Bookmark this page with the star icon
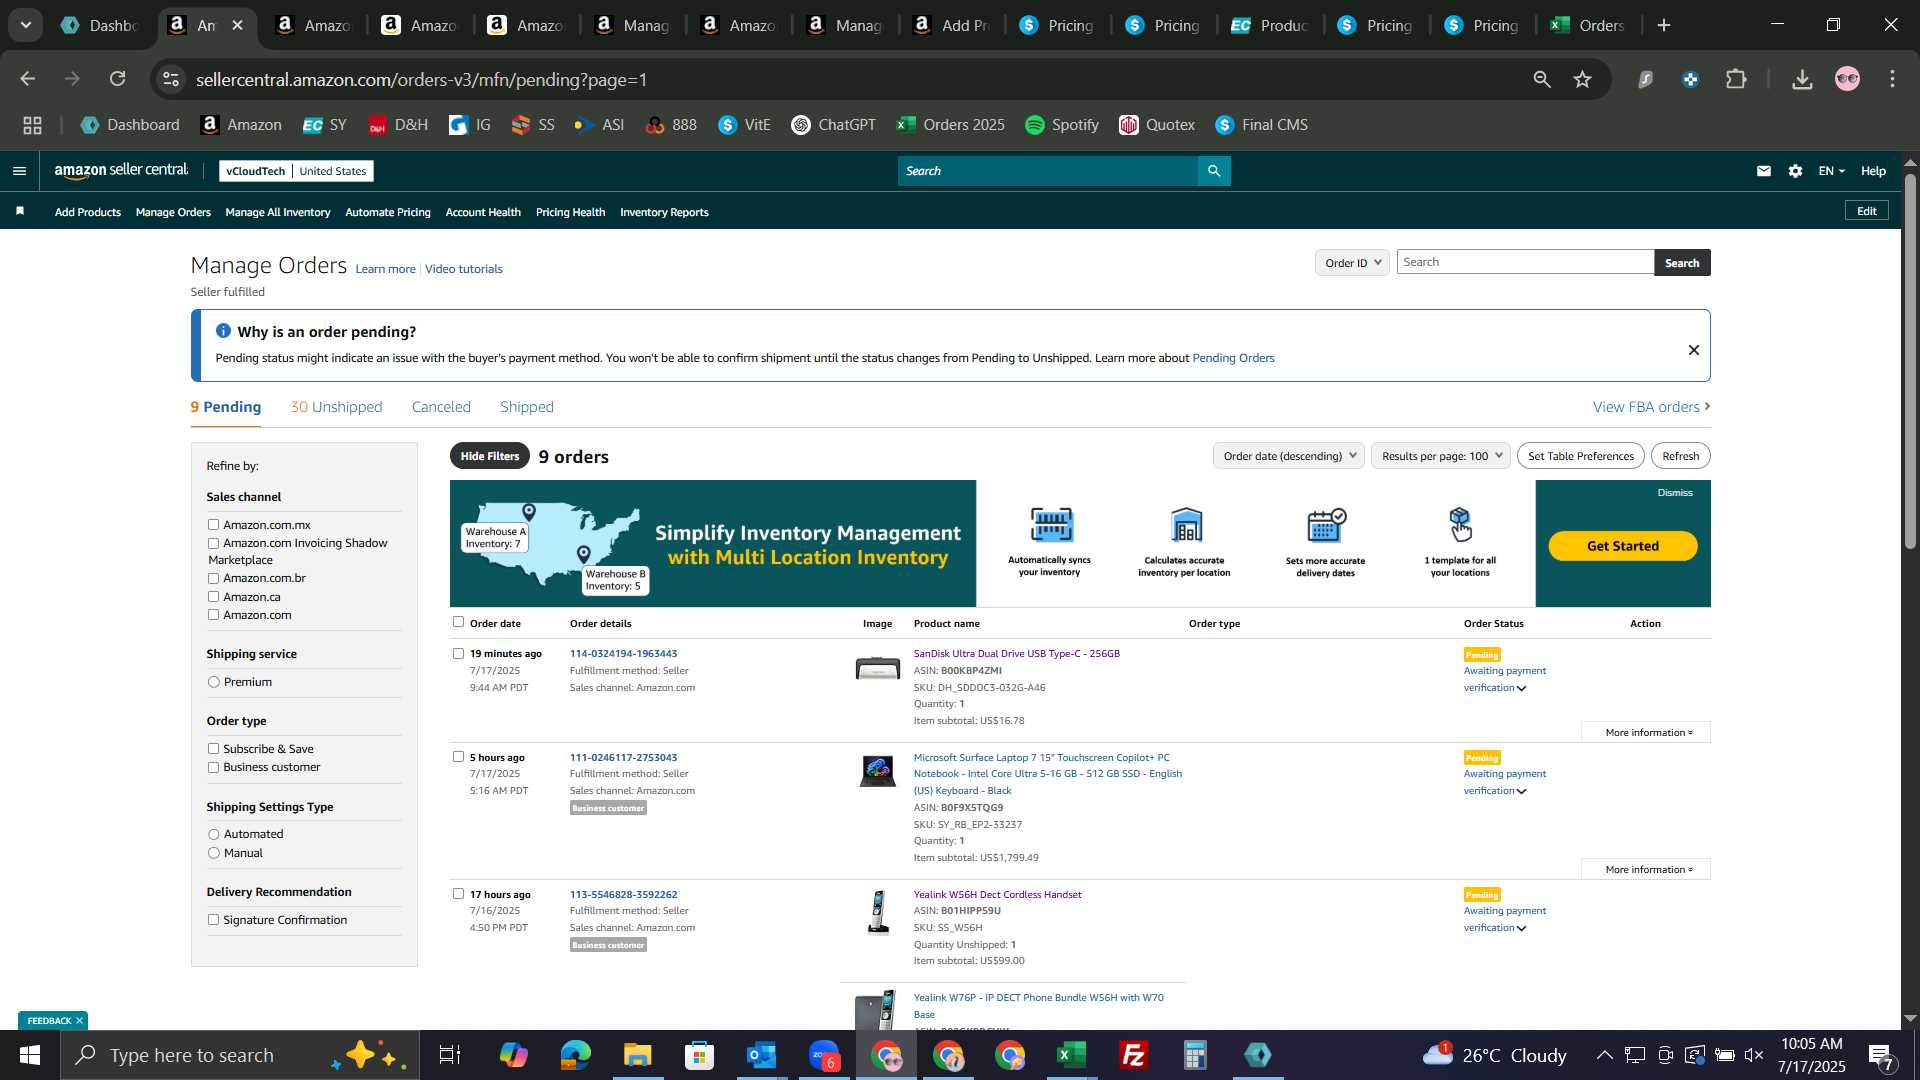Screen dimensions: 1920x1080 point(1582,79)
